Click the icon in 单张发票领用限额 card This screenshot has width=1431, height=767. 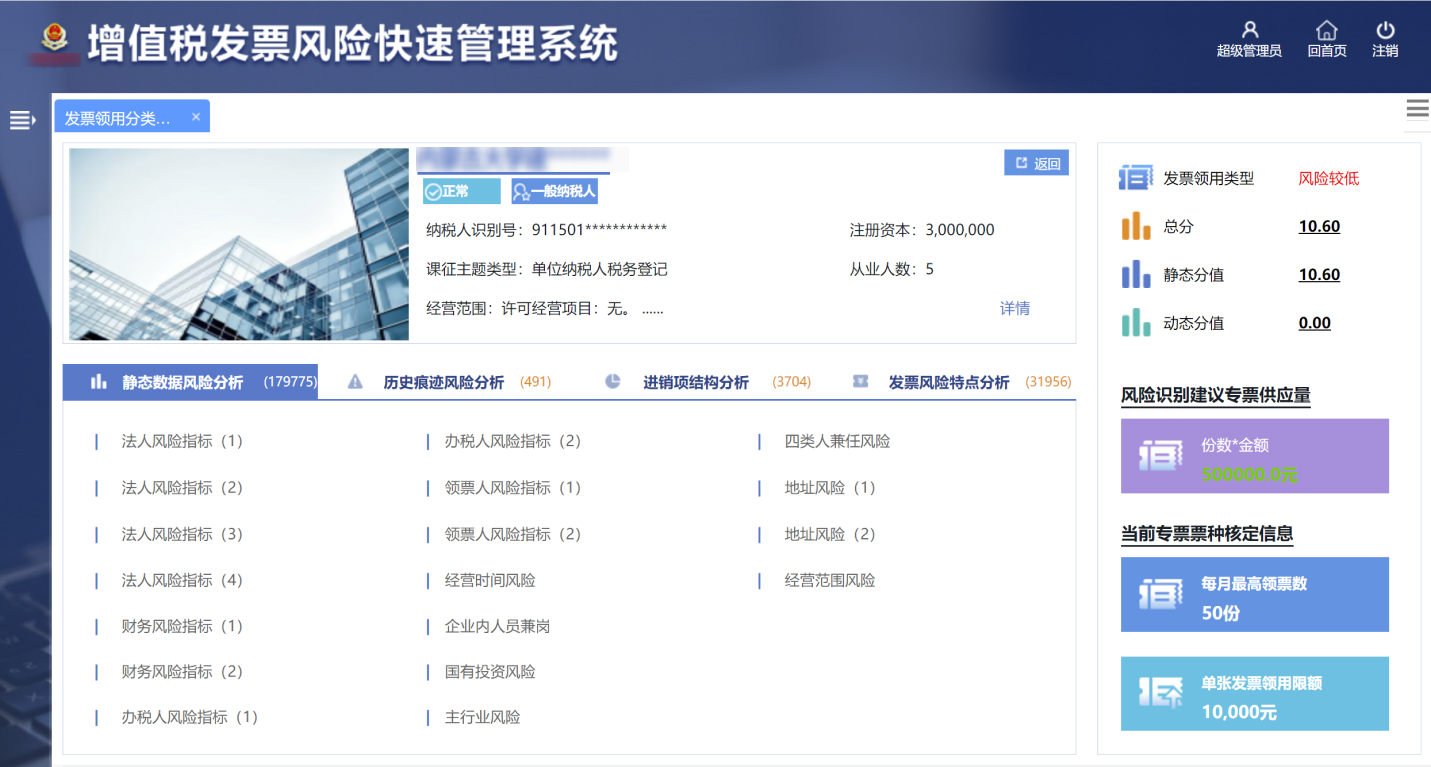pos(1161,693)
